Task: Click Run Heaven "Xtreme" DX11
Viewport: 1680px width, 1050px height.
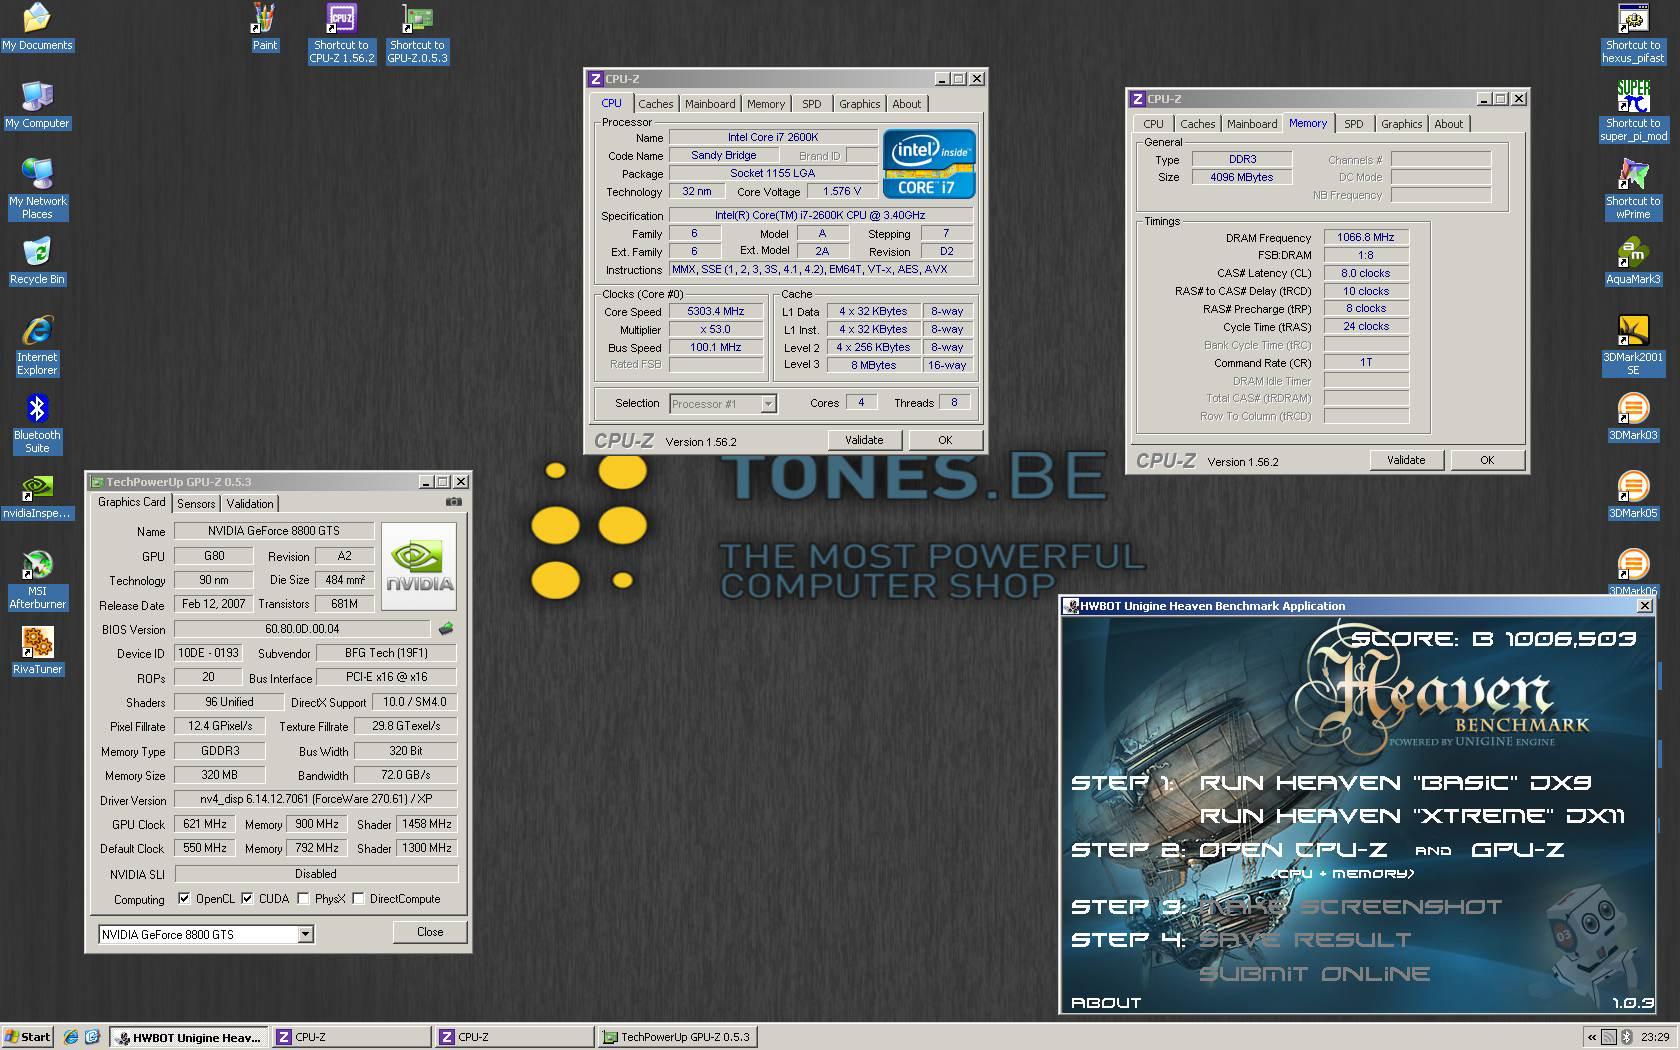Action: [1412, 816]
